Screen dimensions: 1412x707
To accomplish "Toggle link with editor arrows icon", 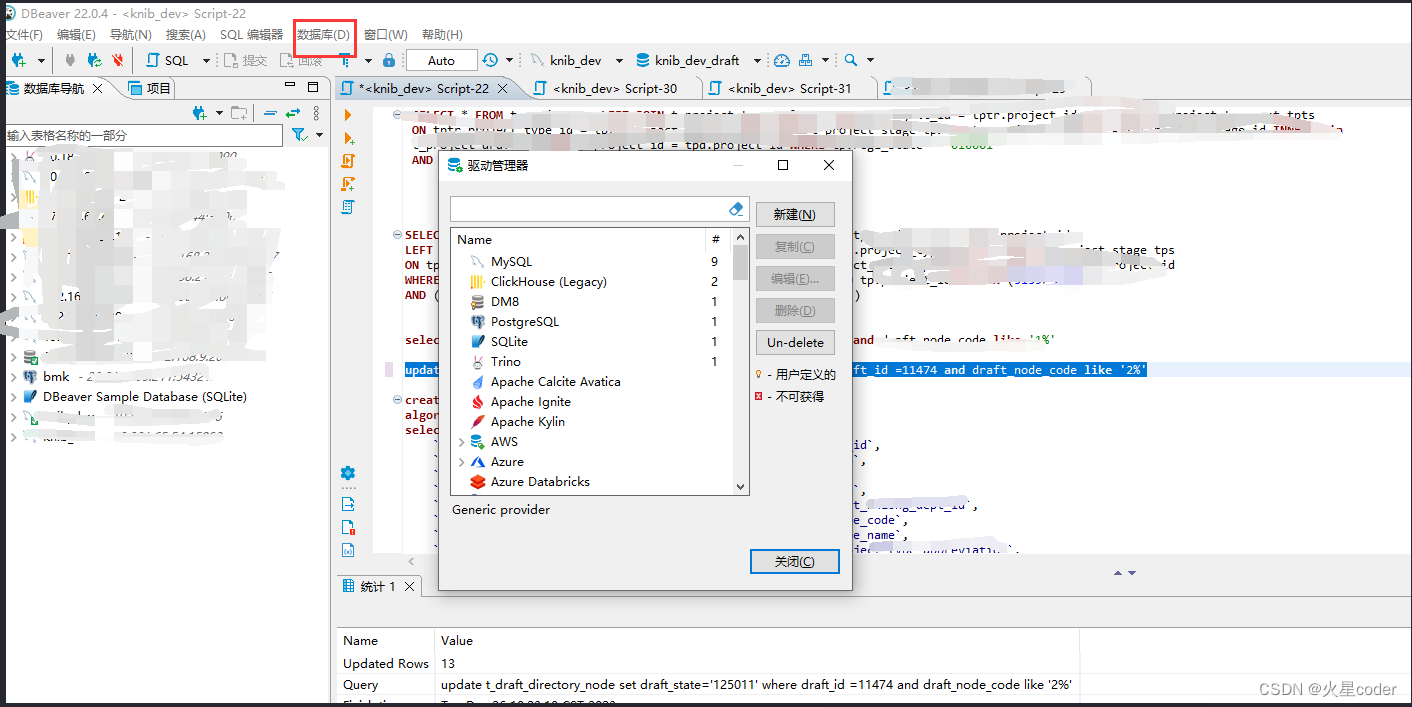I will click(292, 113).
